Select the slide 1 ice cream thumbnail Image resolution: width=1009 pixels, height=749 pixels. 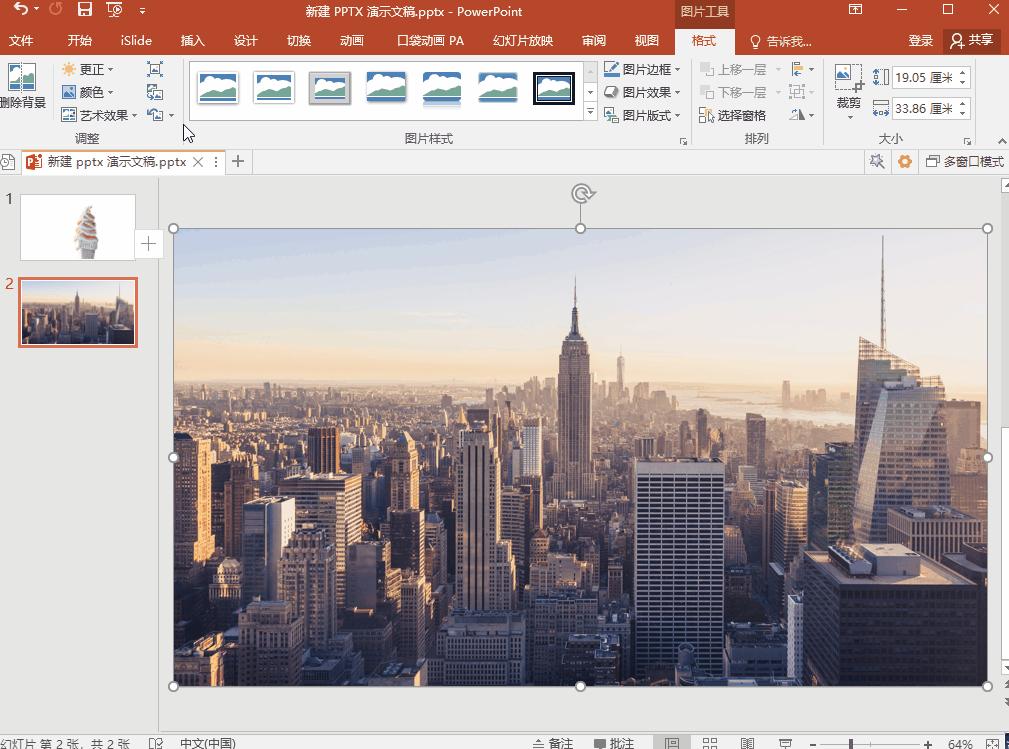pos(78,227)
